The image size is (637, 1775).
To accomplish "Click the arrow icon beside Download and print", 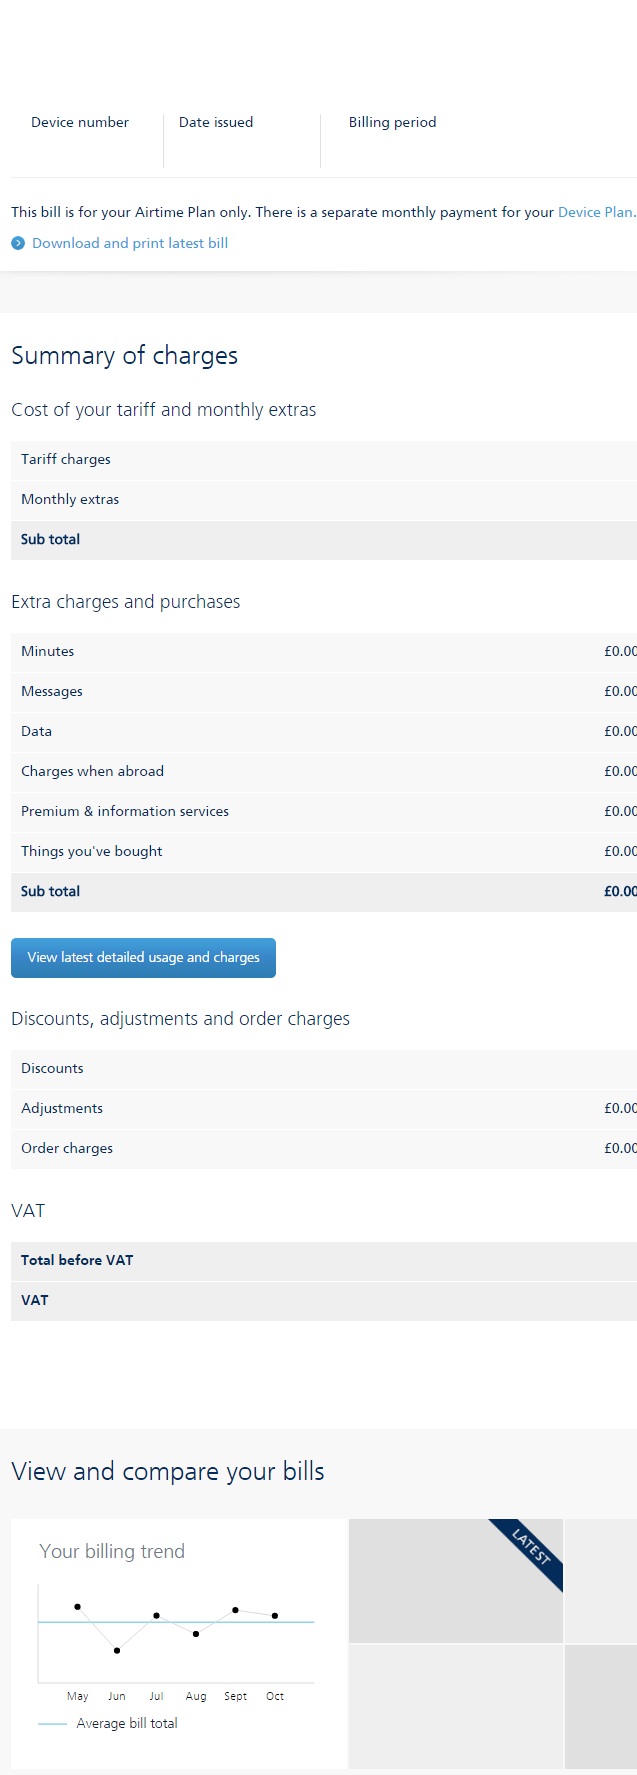I will [18, 243].
